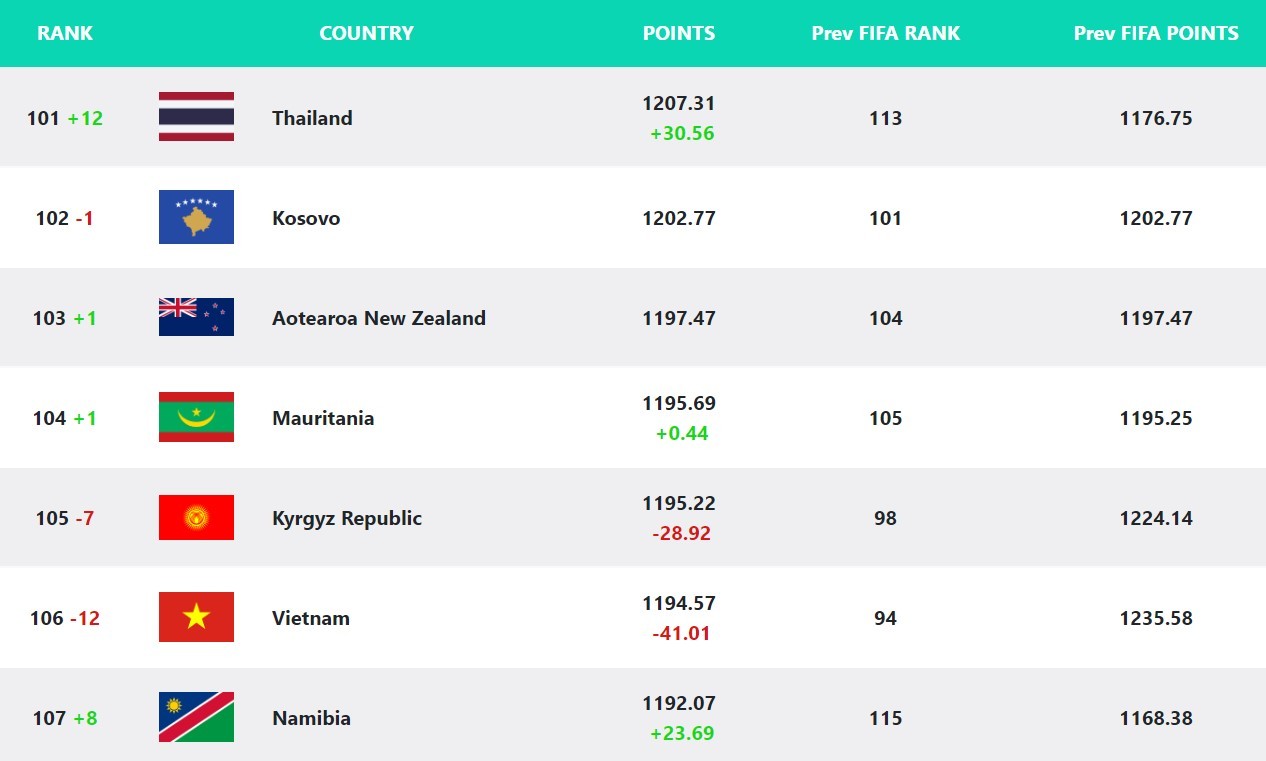The height and width of the screenshot is (761, 1266).
Task: Sort by the RANK column header
Action: [65, 33]
